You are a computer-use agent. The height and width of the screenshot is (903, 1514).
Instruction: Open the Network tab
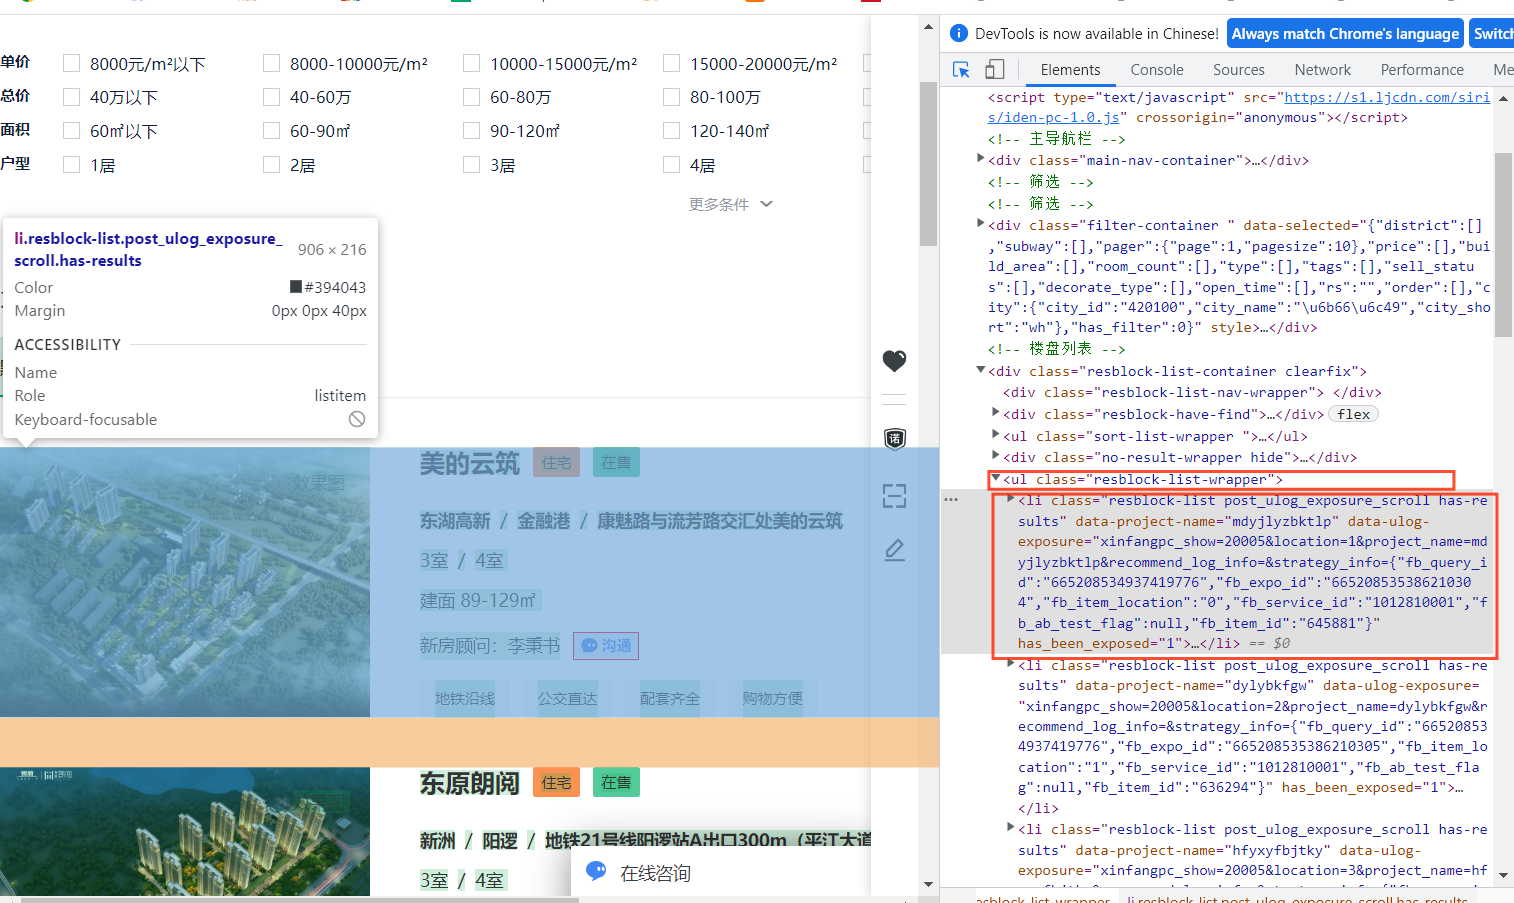pos(1322,70)
